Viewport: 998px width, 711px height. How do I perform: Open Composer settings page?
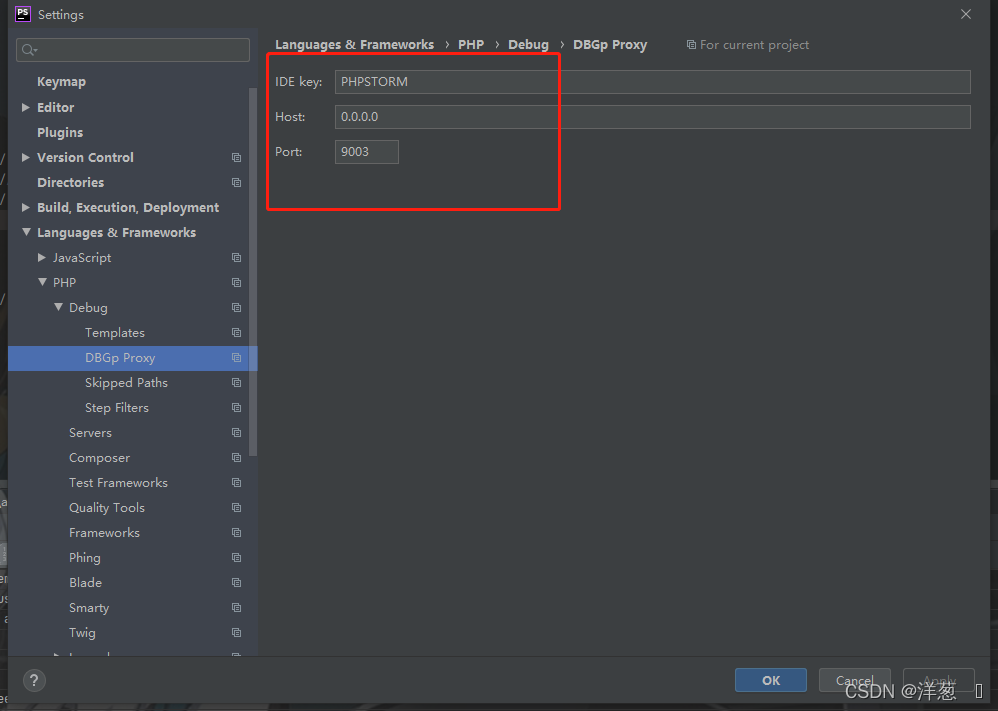(x=99, y=458)
